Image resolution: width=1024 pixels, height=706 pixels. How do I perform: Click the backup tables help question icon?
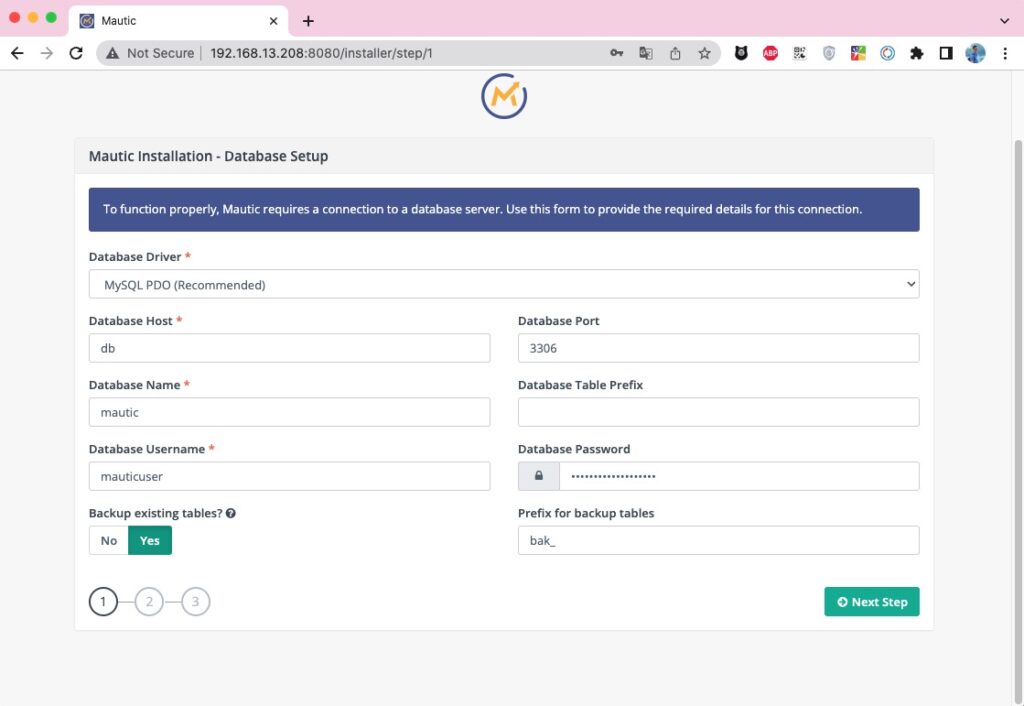(x=231, y=513)
